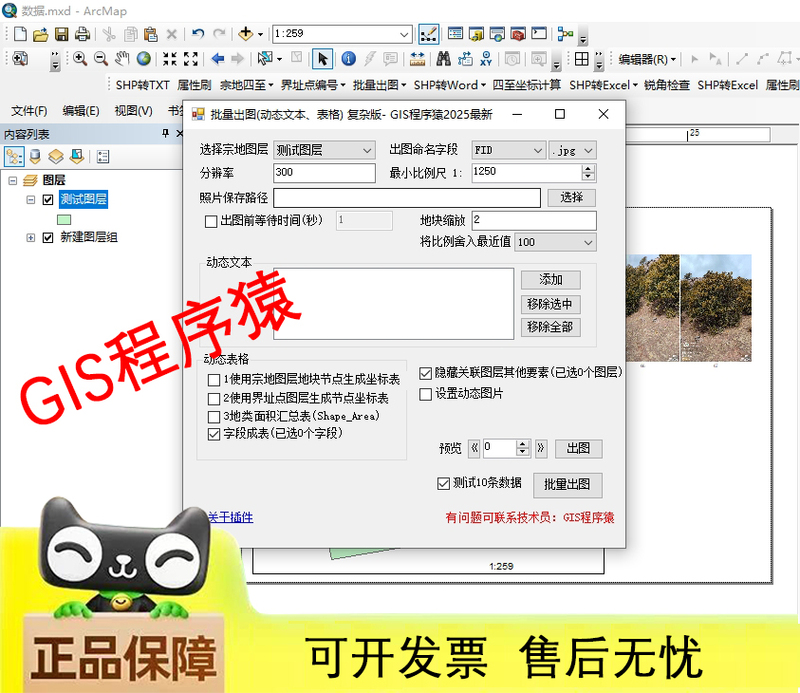Click Fixed Zoom In arrows icon
Image resolution: width=800 pixels, height=693 pixels.
tap(170, 59)
